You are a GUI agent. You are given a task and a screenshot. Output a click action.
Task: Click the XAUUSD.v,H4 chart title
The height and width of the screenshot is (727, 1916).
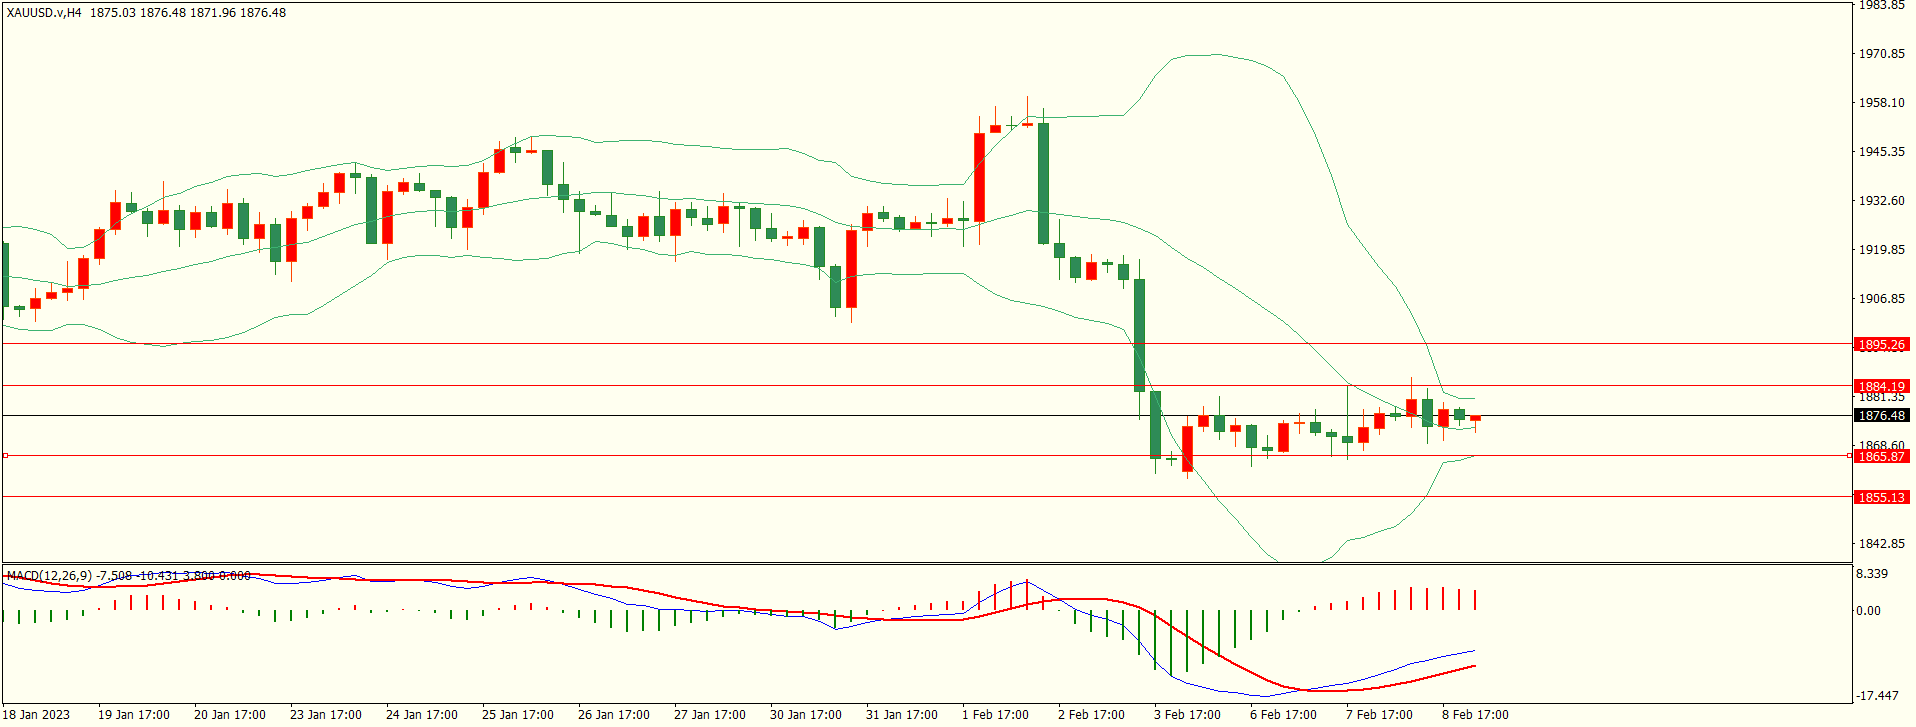pos(44,13)
